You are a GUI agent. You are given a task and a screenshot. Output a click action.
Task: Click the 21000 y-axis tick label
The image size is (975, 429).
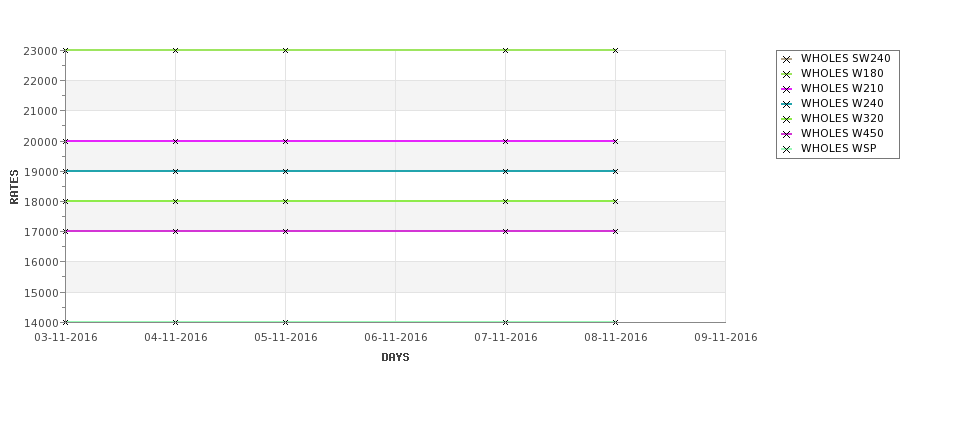(x=40, y=111)
